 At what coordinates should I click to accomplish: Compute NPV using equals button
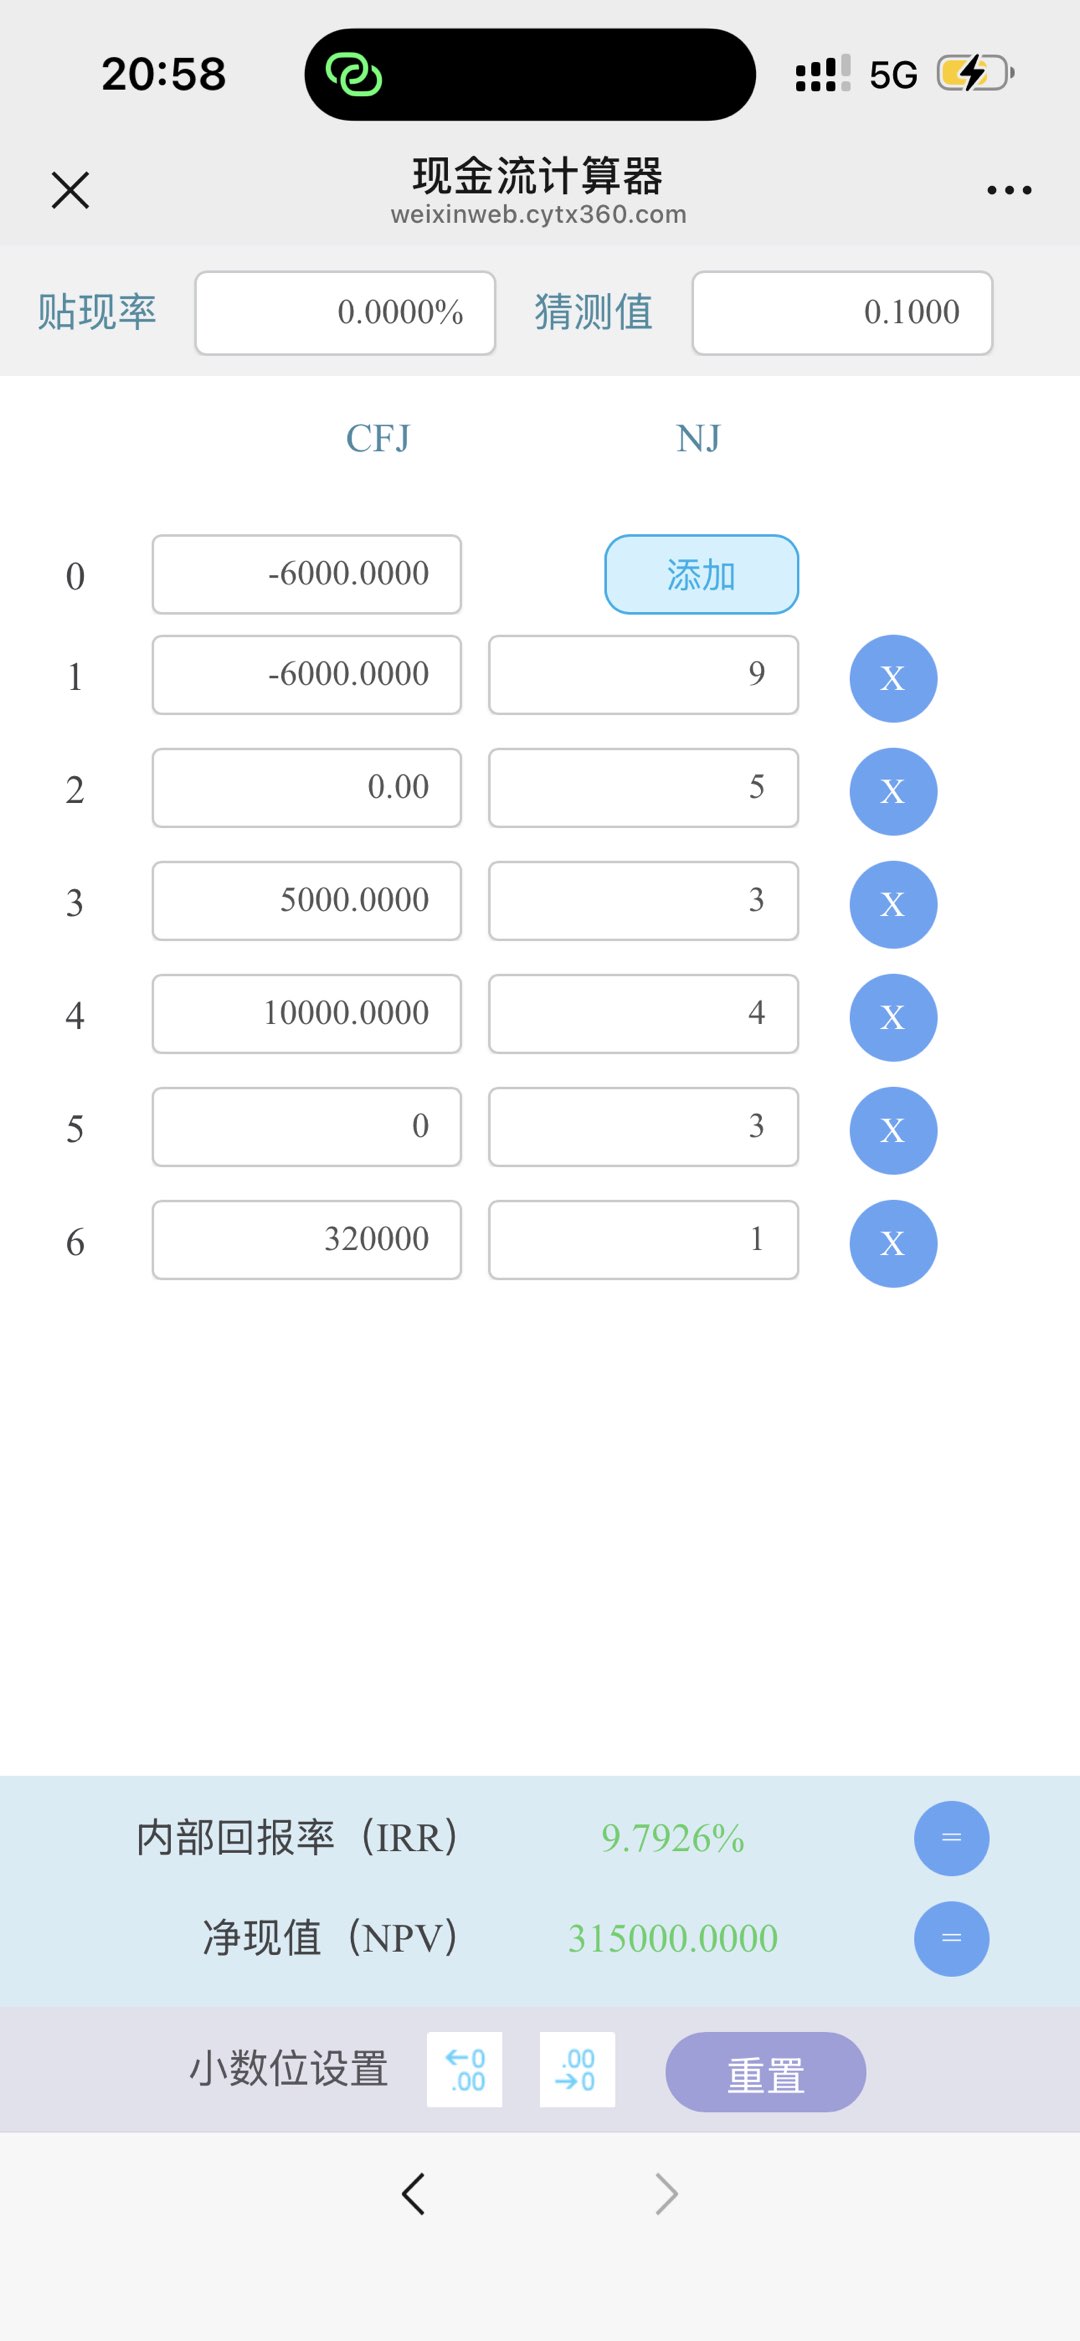coord(951,1938)
